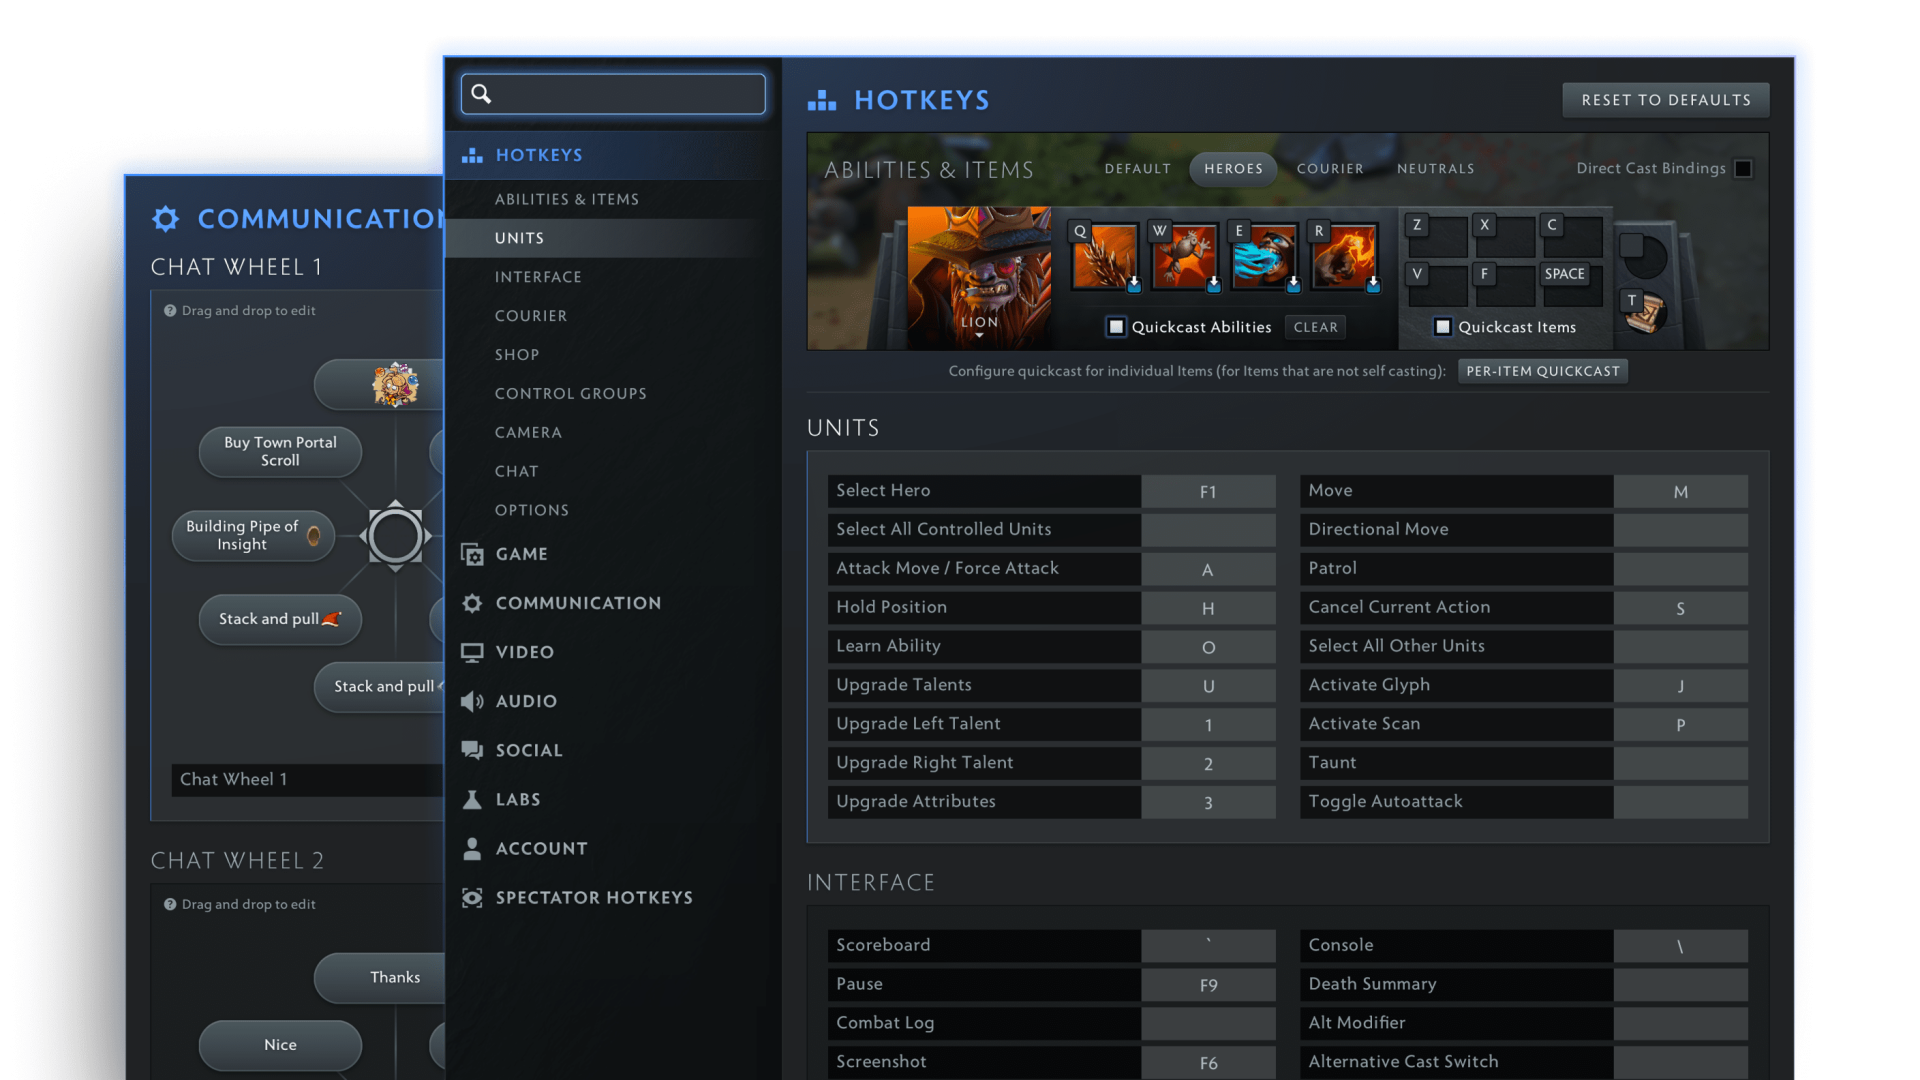Click the E ability icon (Mana Drain)
1920x1080 pixels.
click(x=1264, y=256)
